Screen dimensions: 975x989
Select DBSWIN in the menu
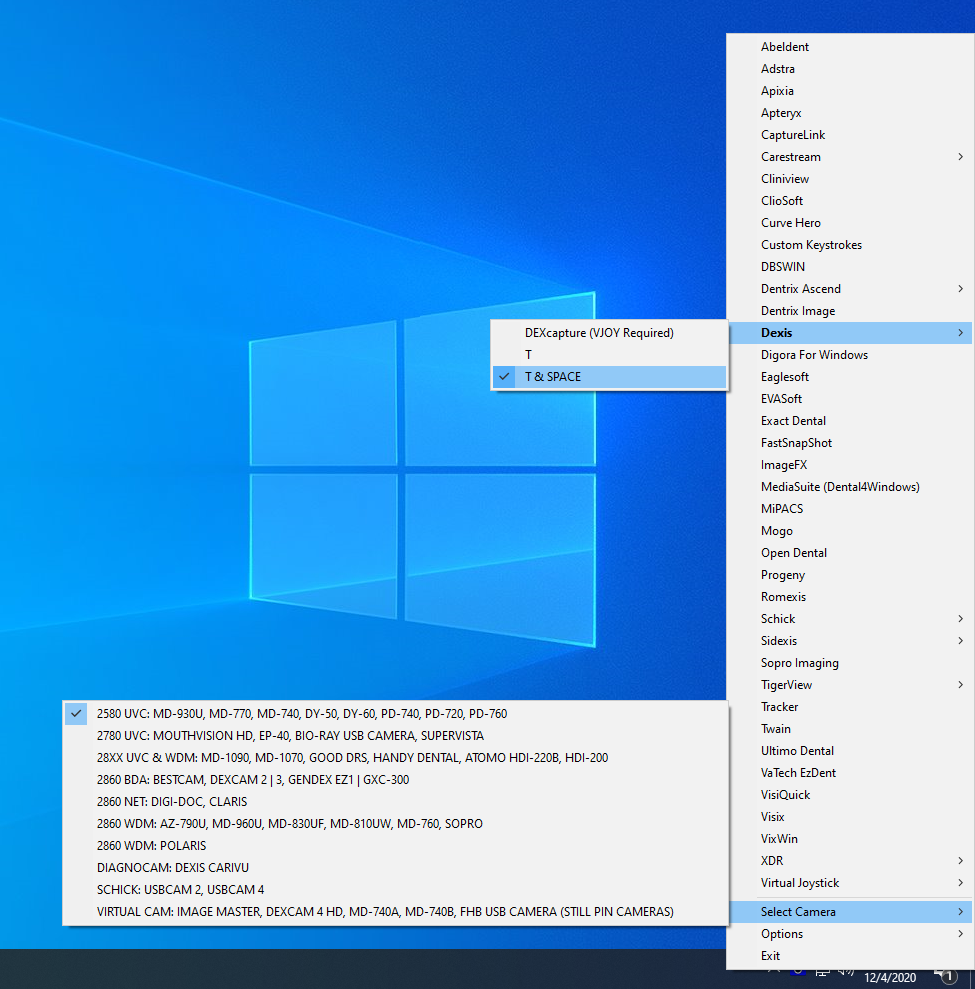849,267
